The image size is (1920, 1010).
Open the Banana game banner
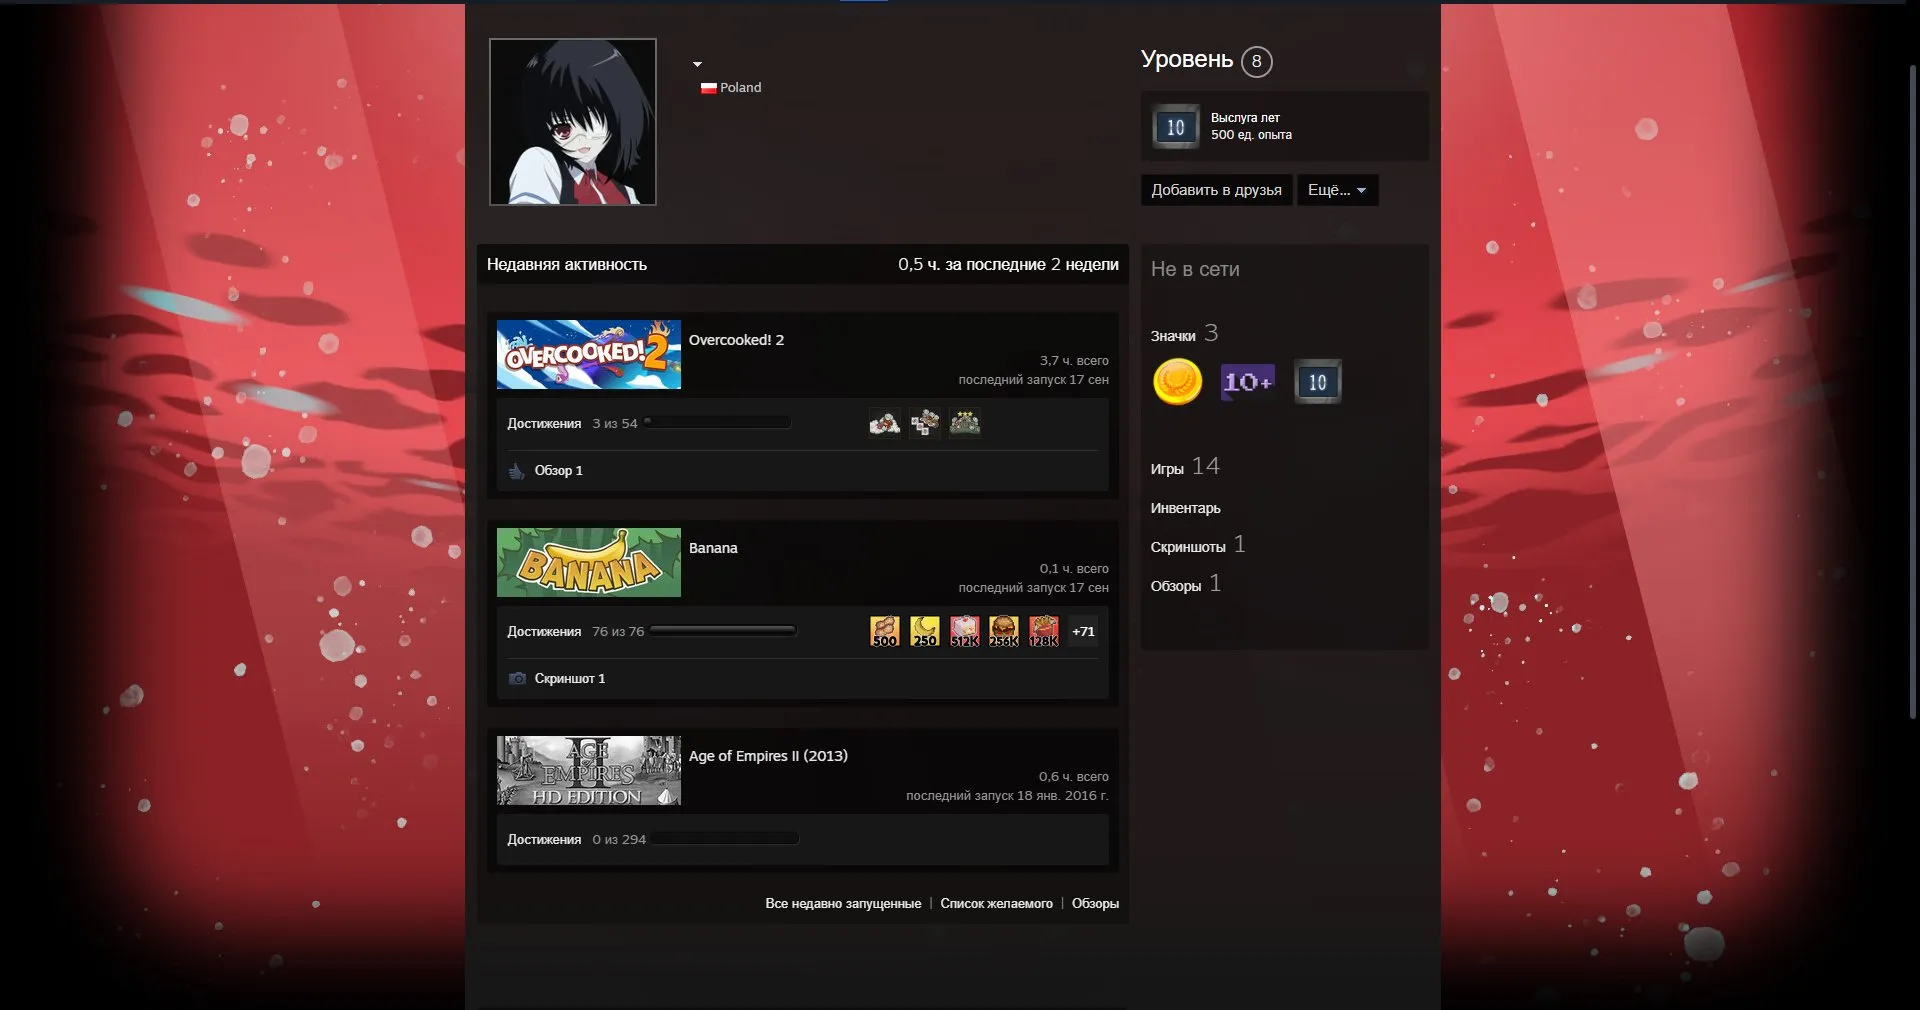589,562
